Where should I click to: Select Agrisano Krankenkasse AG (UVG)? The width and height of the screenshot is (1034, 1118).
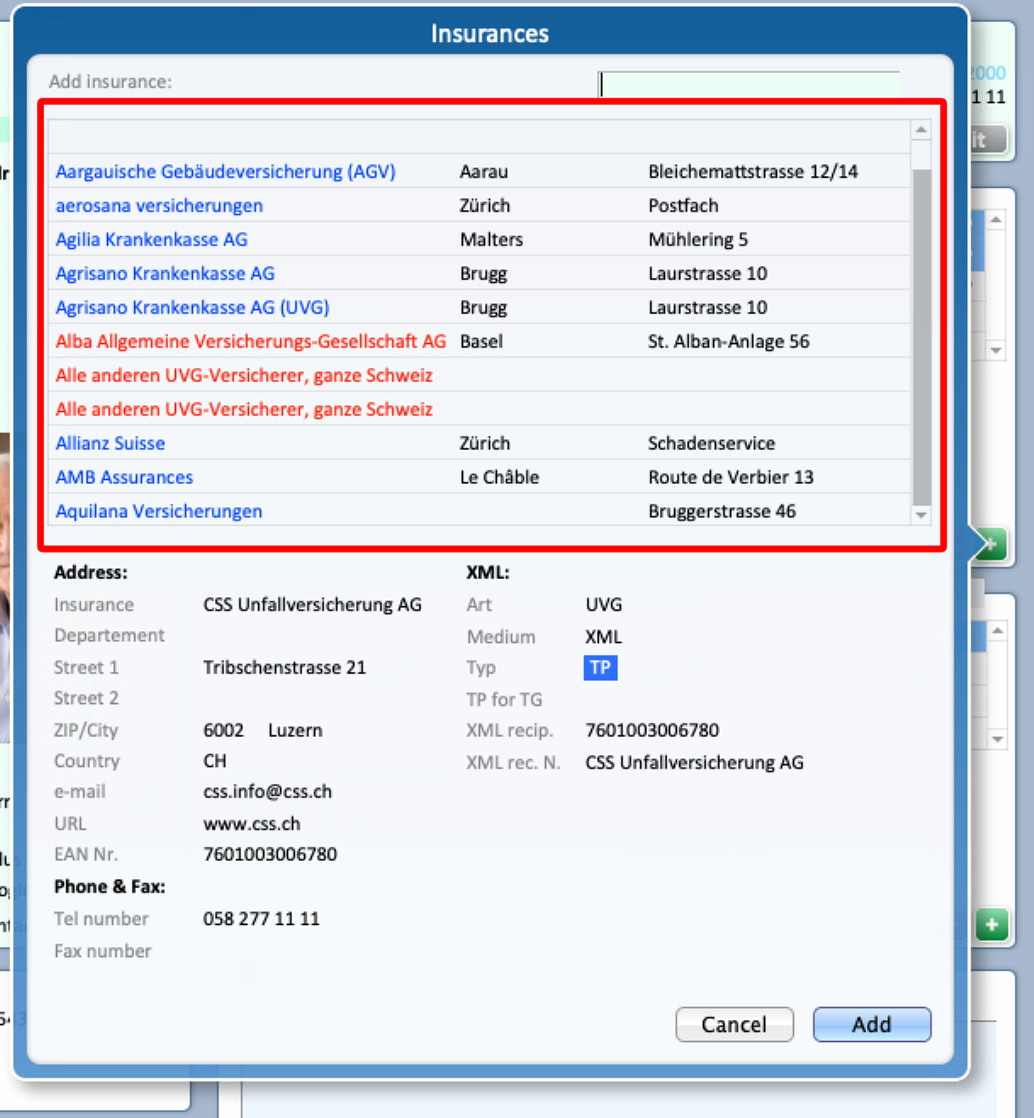click(479, 307)
